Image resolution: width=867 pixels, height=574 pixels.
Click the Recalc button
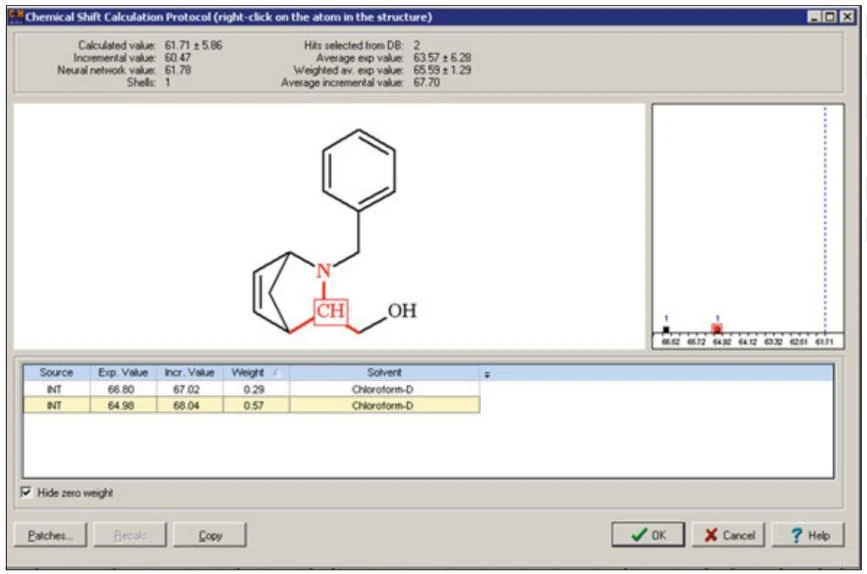click(x=130, y=535)
